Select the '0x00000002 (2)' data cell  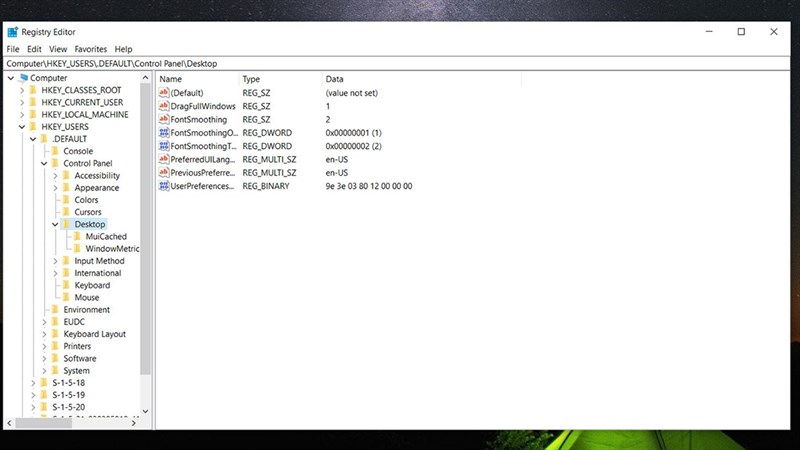[354, 146]
